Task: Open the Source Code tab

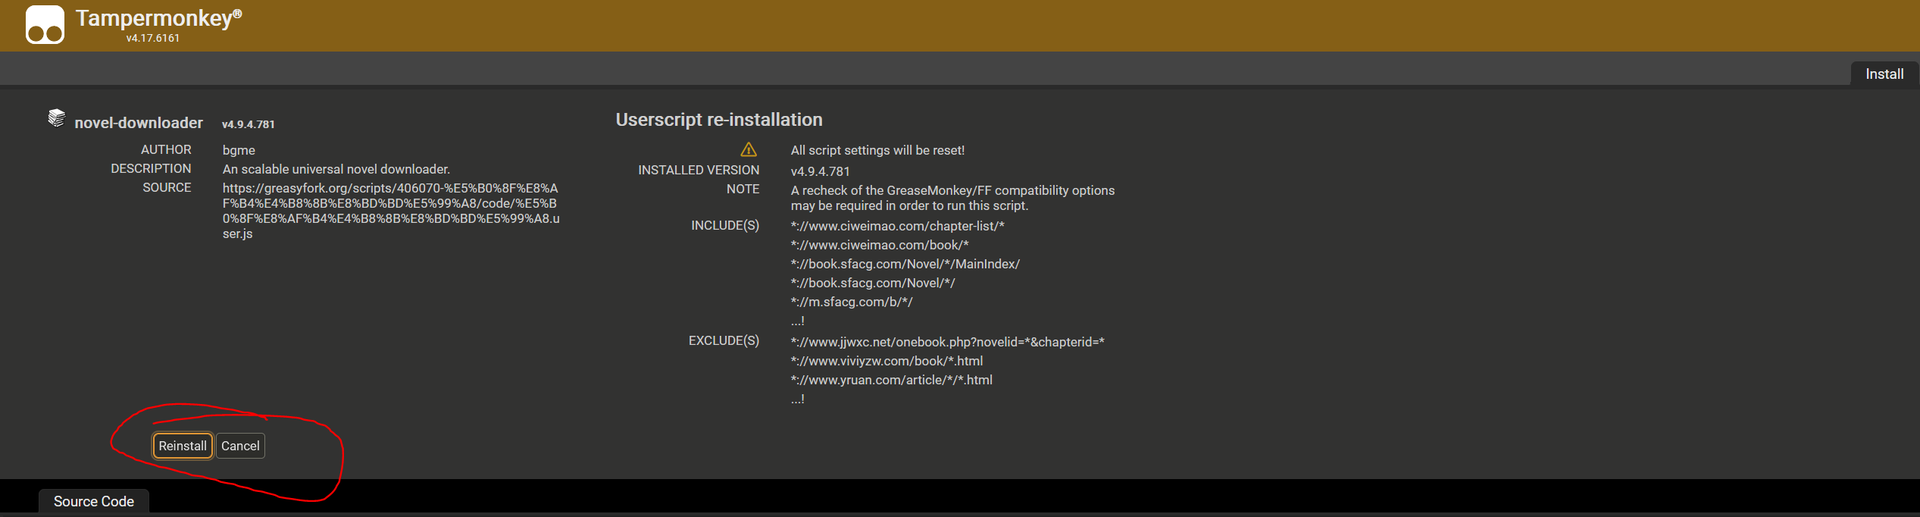Action: point(94,501)
